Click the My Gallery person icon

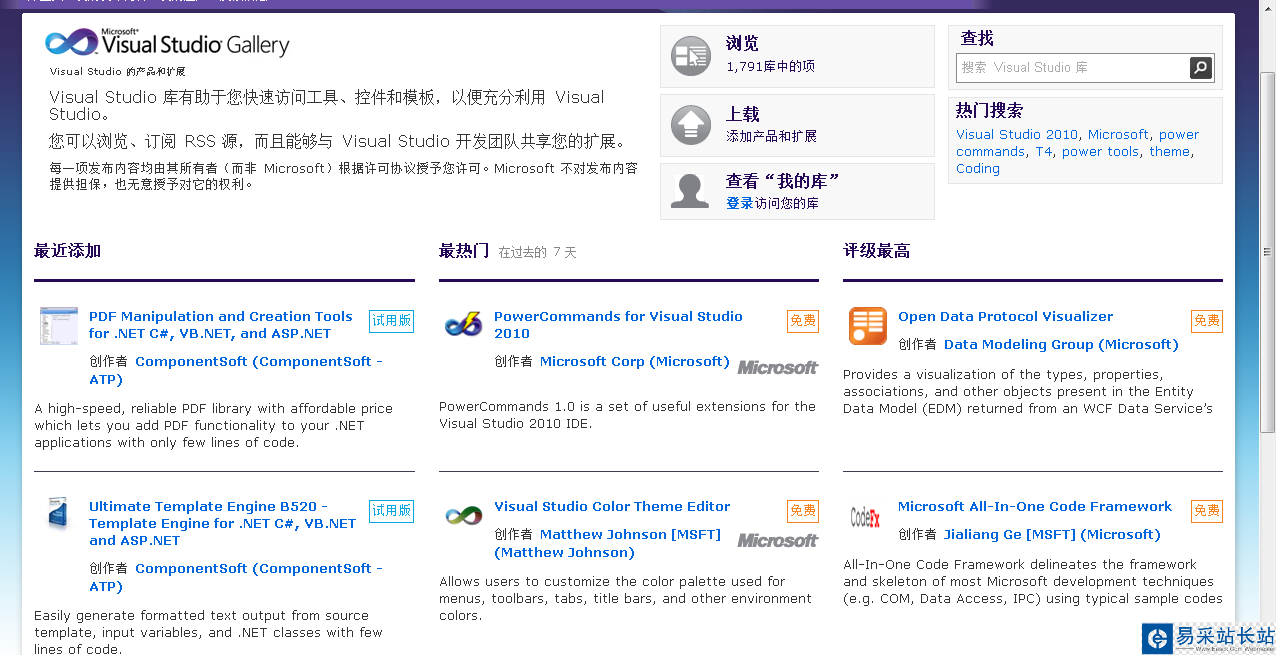[x=690, y=190]
